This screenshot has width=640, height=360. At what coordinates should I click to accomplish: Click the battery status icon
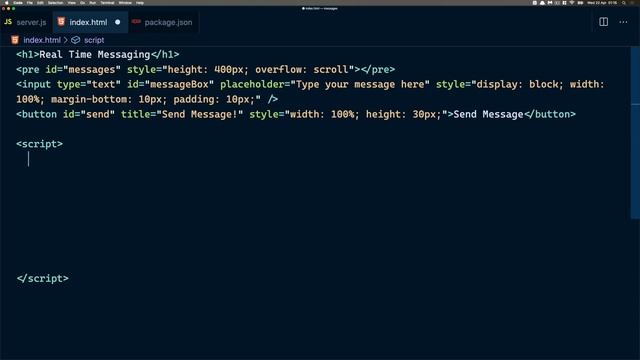pos(580,2)
